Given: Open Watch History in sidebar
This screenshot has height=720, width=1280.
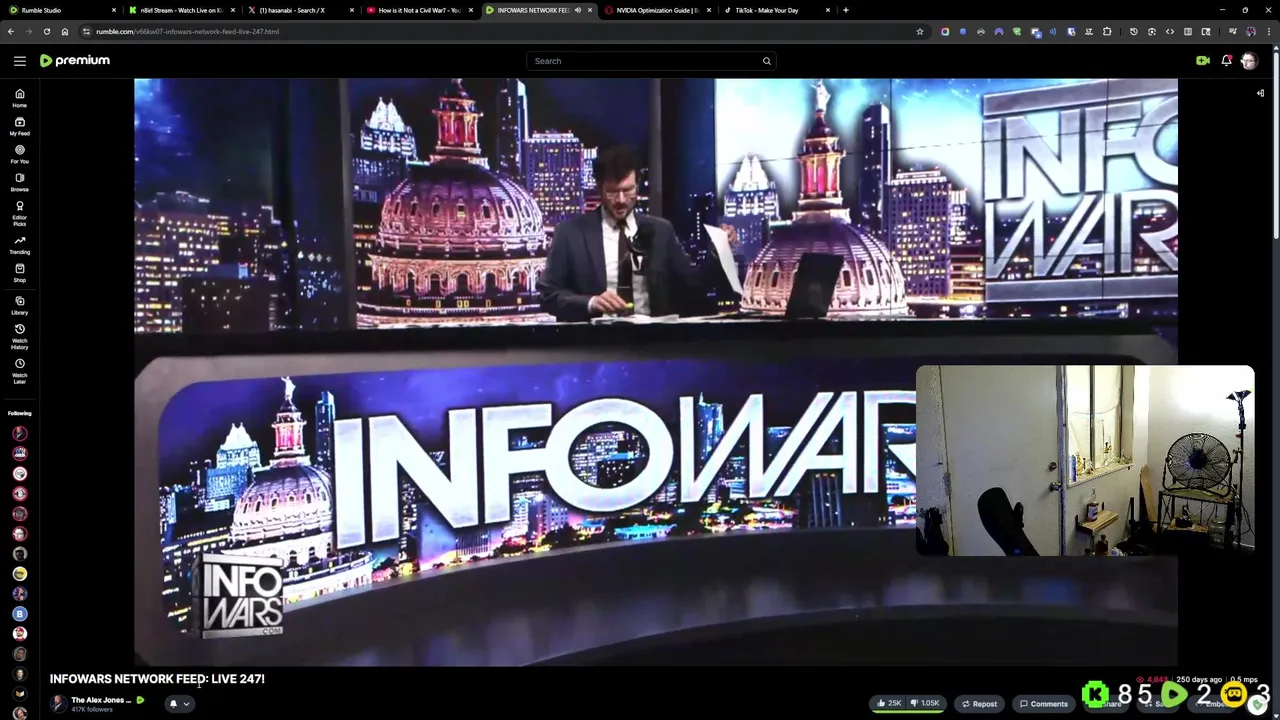Looking at the screenshot, I should coord(19,336).
